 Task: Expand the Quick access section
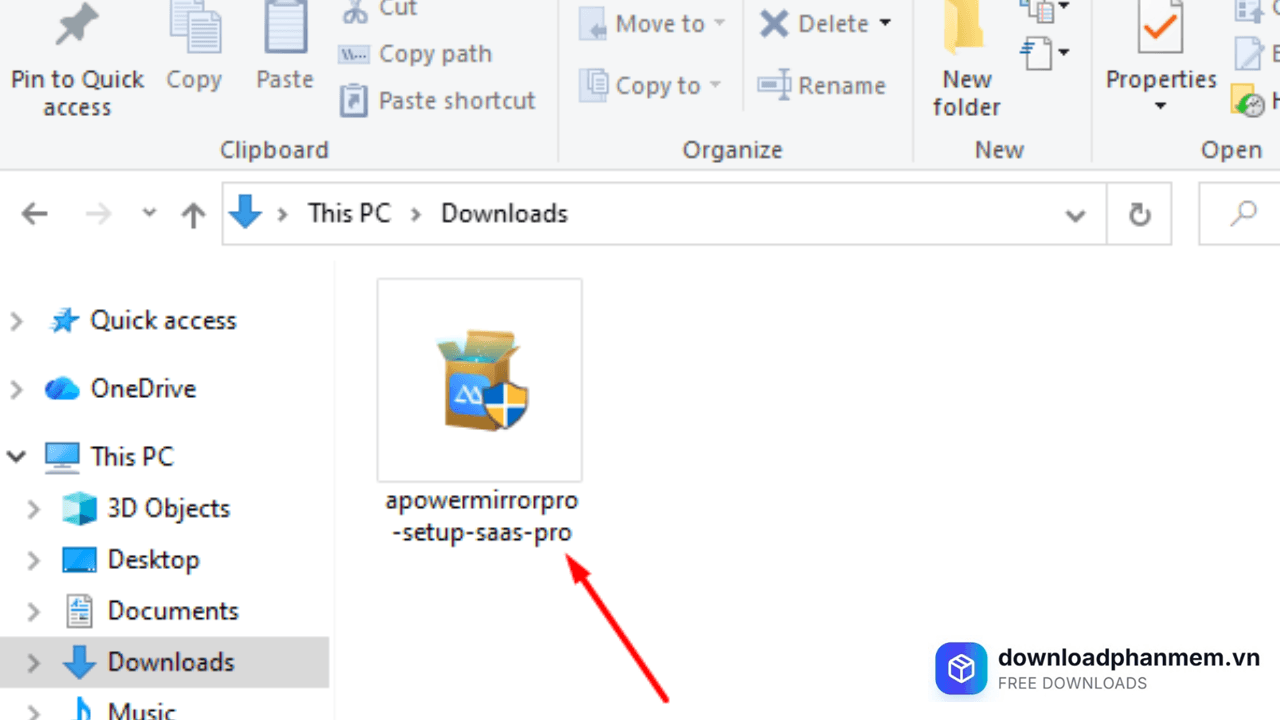[16, 321]
